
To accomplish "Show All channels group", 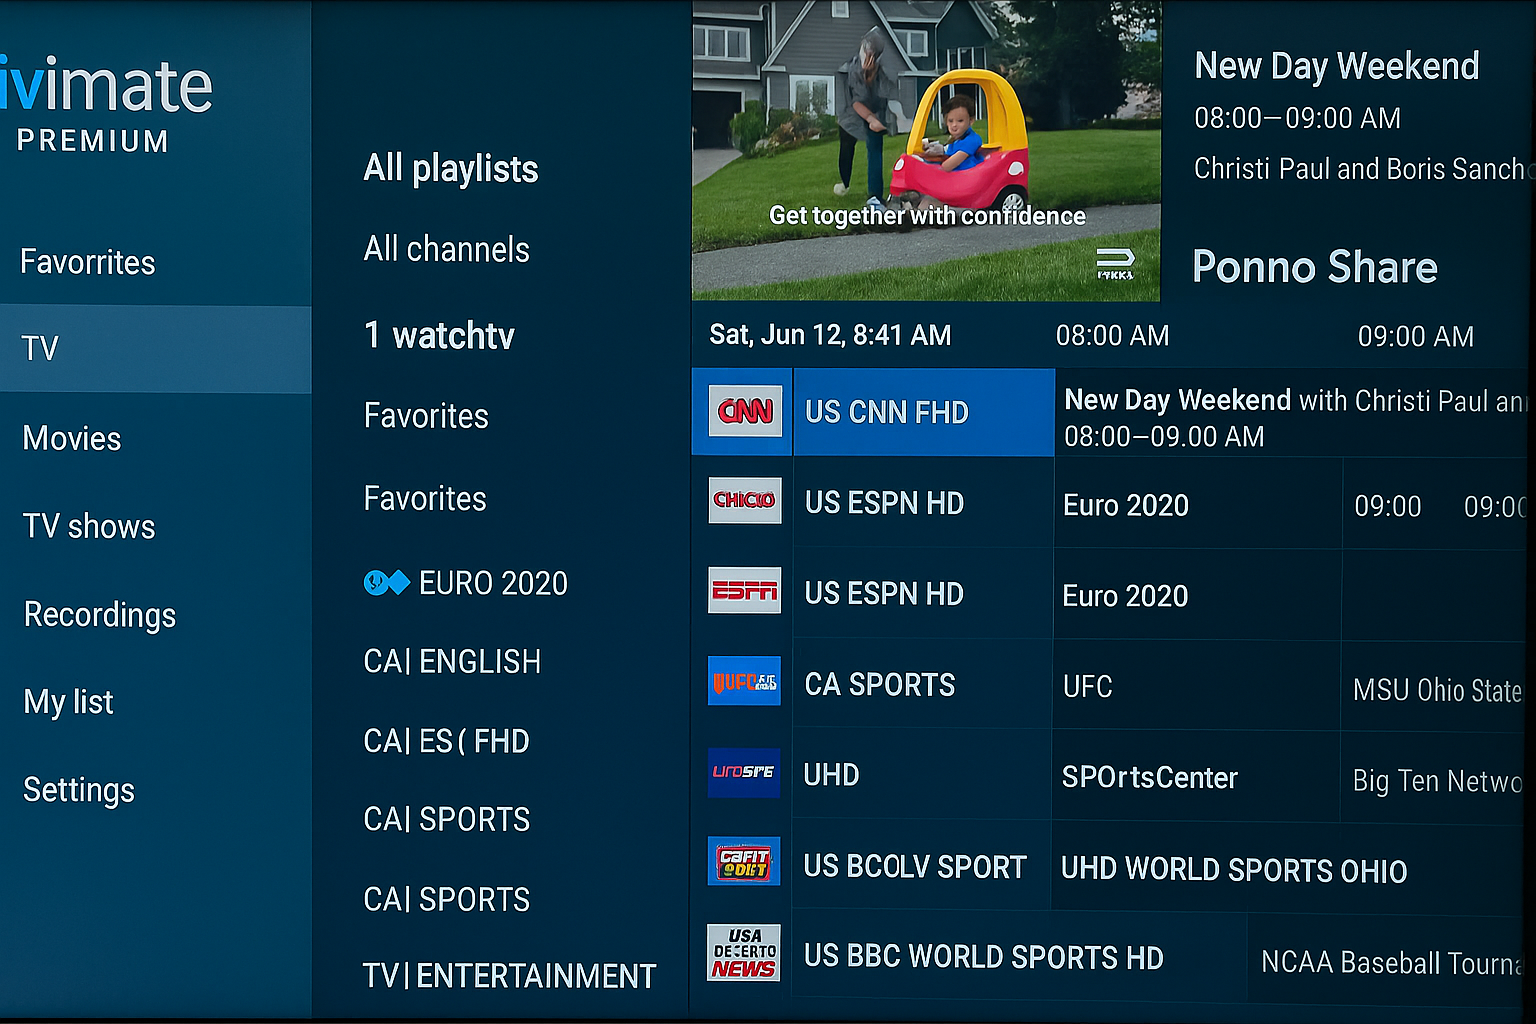I will (447, 249).
